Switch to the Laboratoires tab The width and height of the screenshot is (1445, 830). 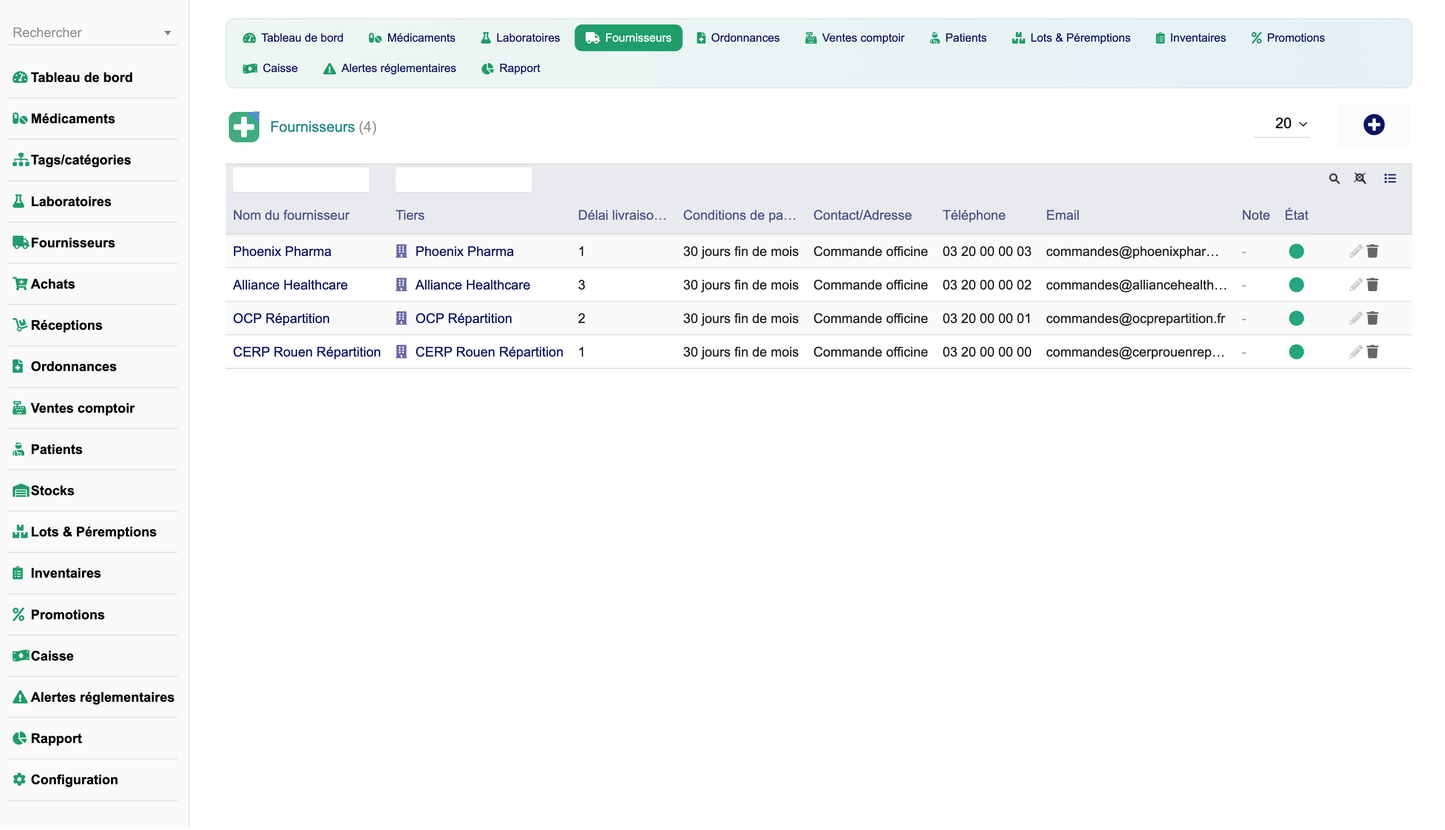click(x=519, y=38)
